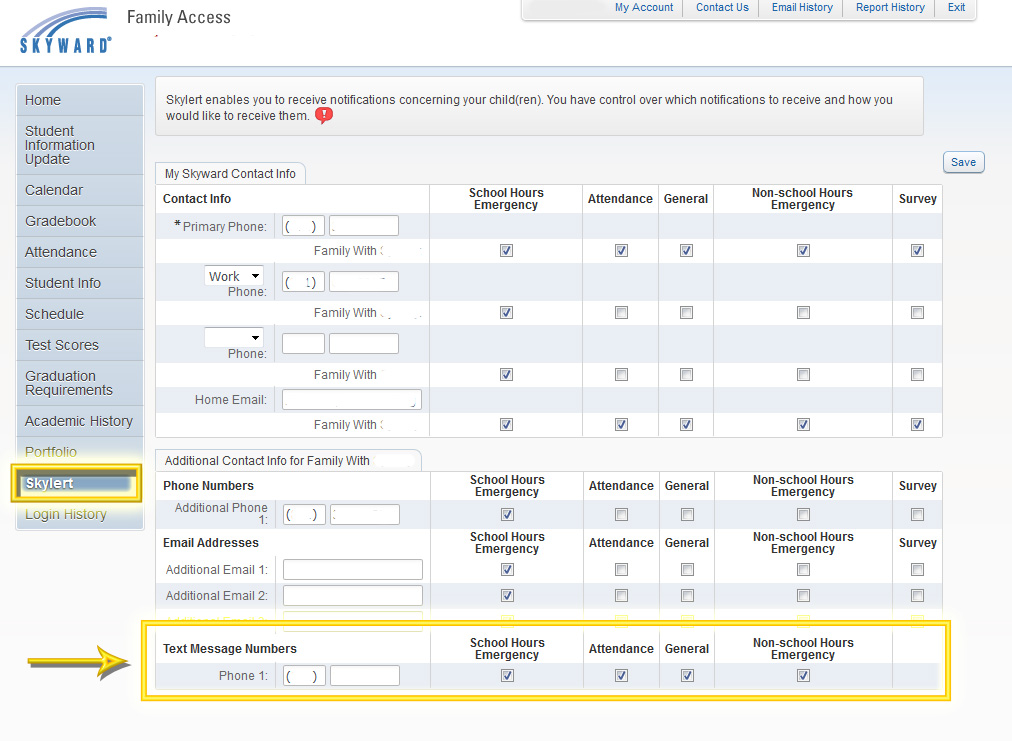Viewport: 1012px width, 741px height.
Task: Open Contact Us link
Action: pos(722,8)
